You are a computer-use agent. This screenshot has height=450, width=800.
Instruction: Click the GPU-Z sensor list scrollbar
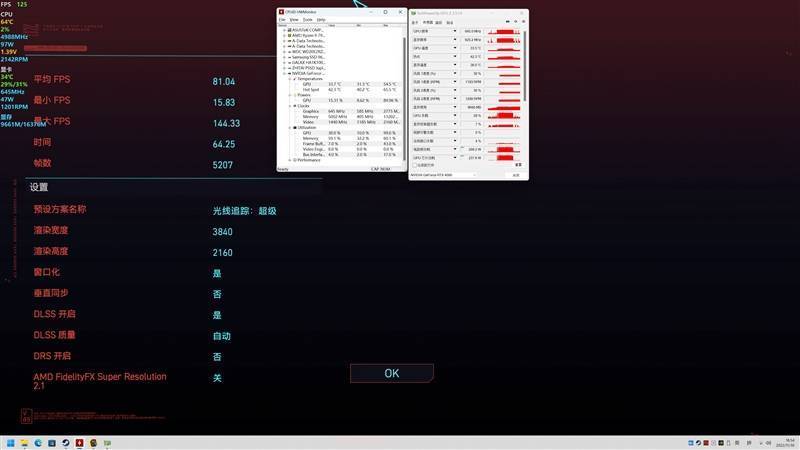pyautogui.click(x=525, y=66)
